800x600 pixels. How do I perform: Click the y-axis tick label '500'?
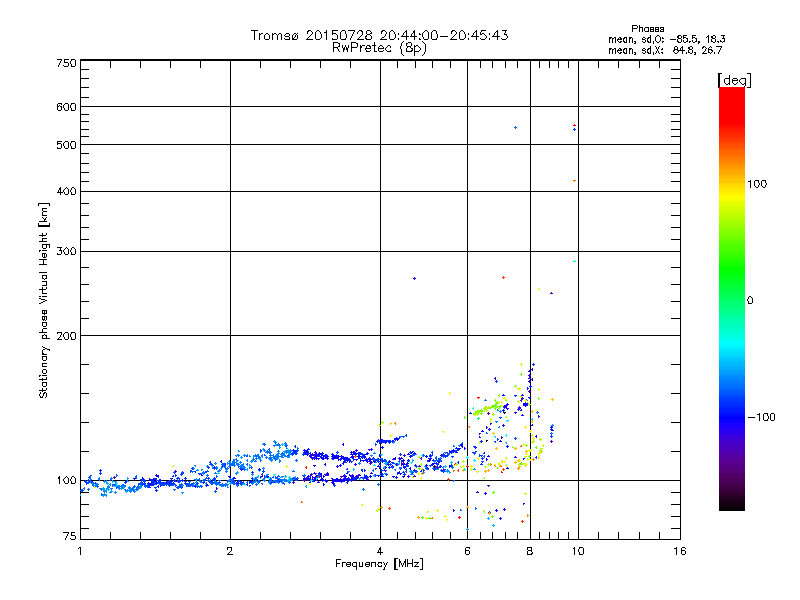66,145
